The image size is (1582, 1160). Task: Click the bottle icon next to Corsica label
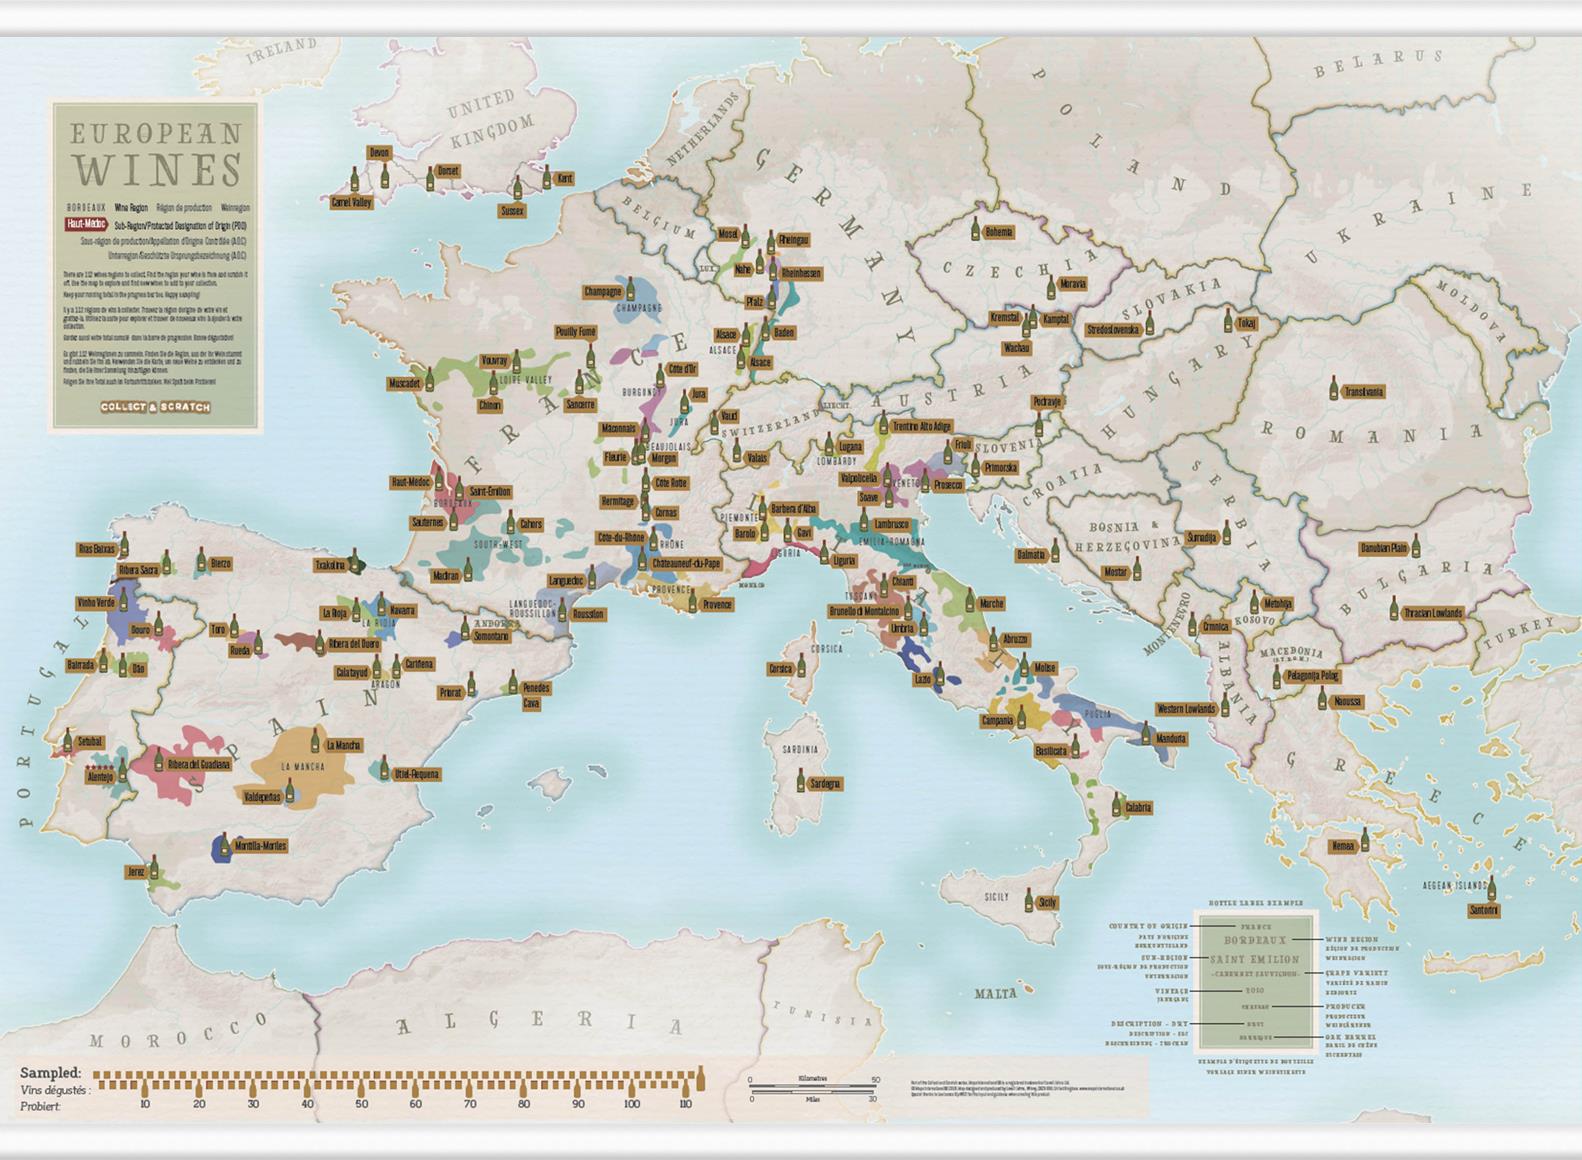801,666
